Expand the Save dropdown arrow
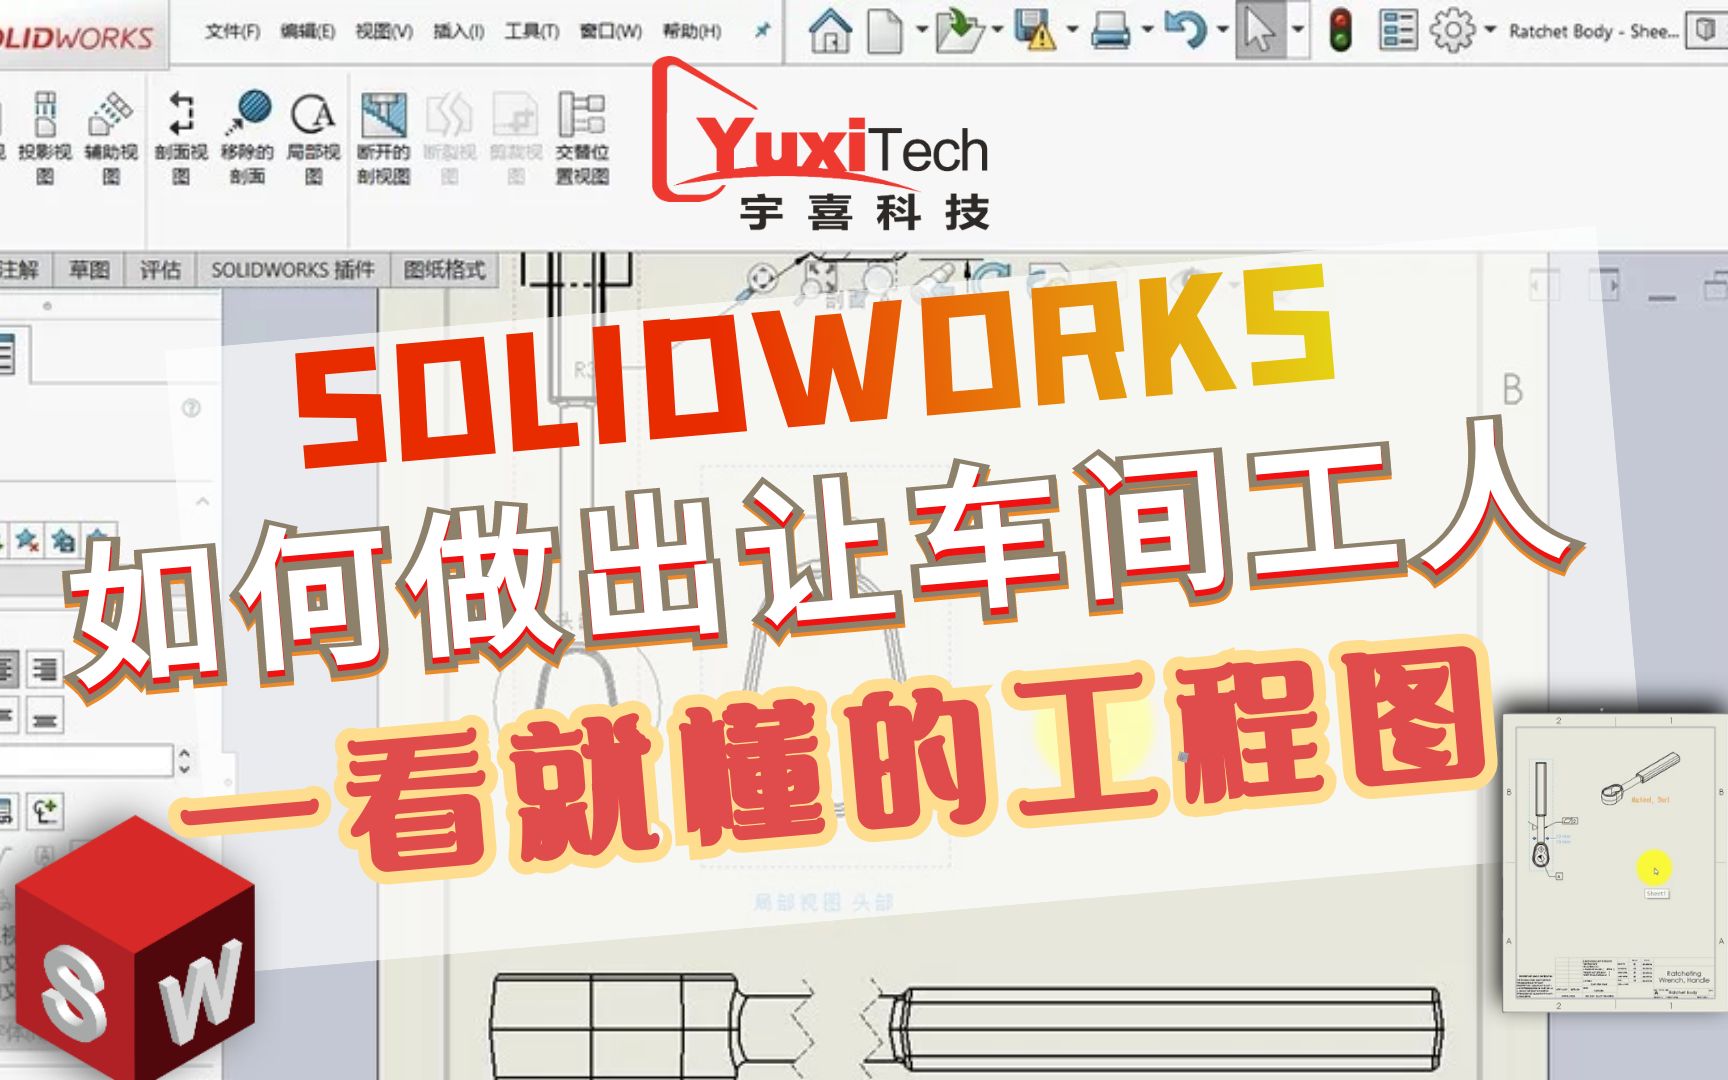This screenshot has width=1728, height=1080. 1071,31
